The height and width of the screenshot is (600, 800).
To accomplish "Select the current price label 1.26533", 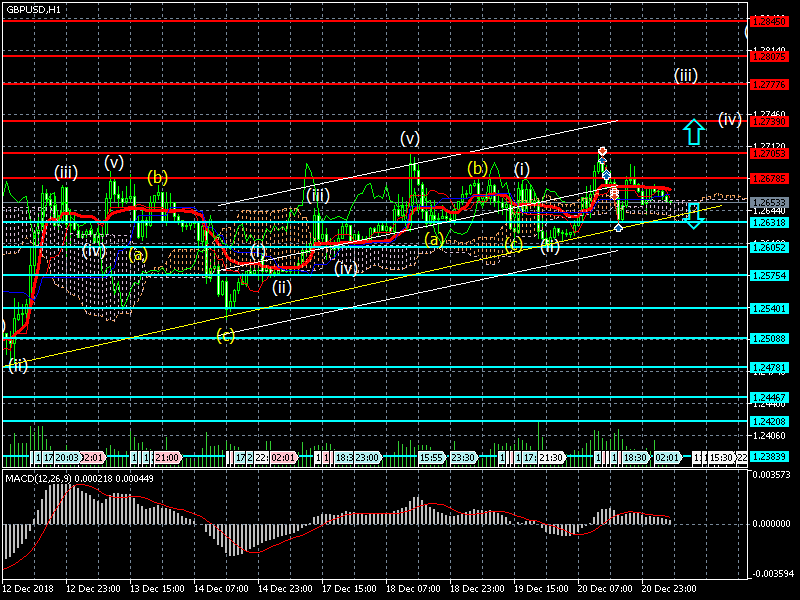I will (x=769, y=203).
